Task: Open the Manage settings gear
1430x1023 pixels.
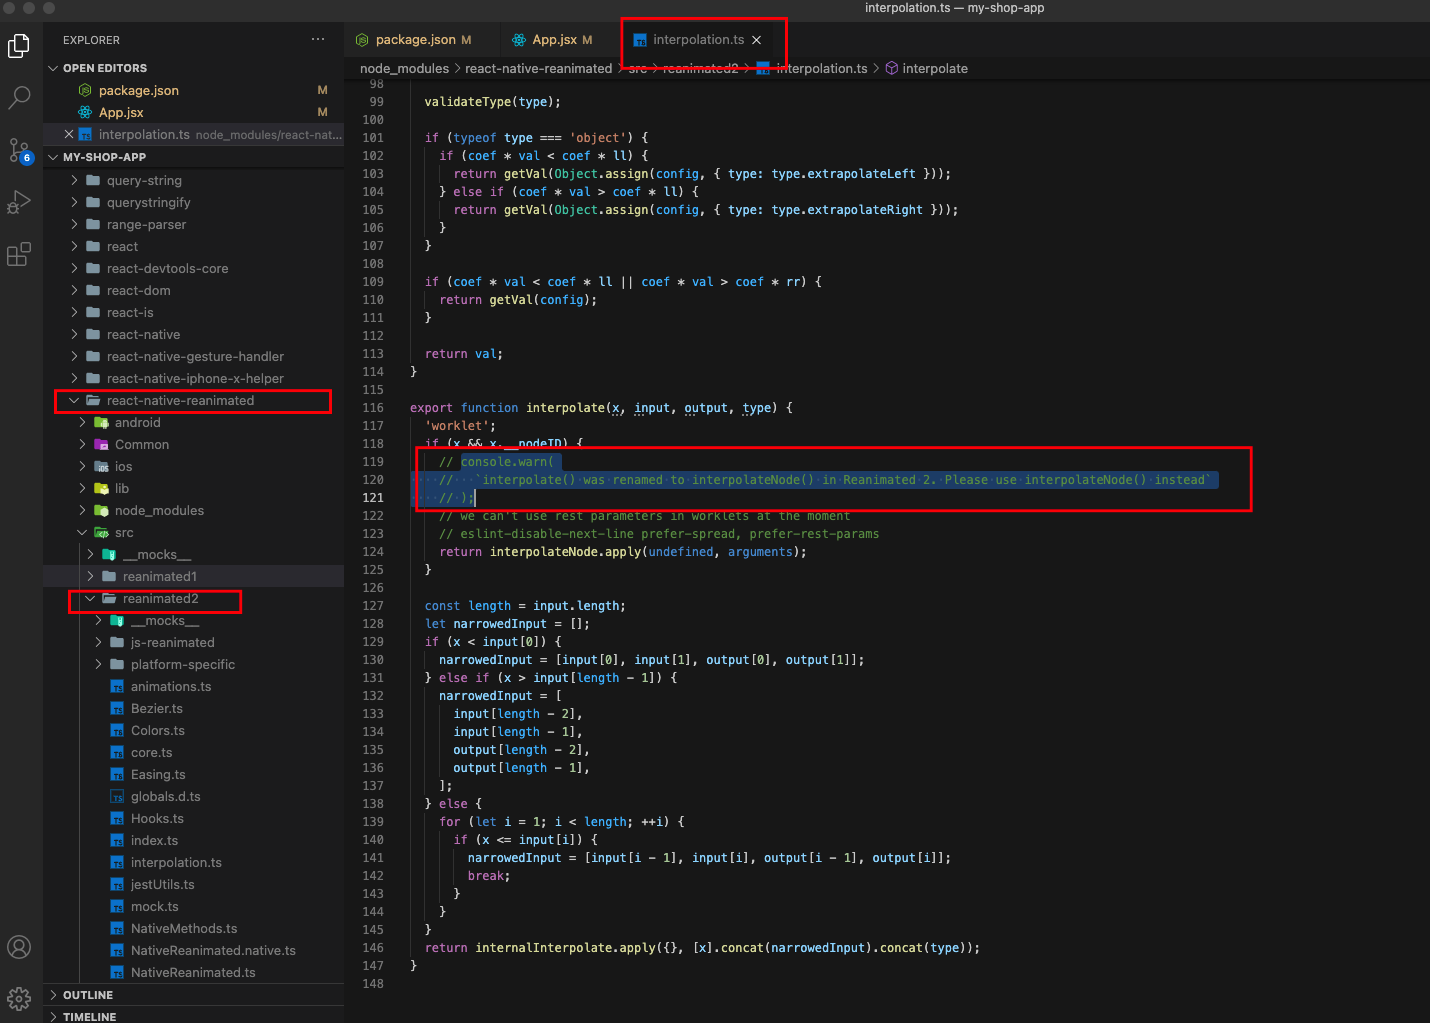Action: point(20,998)
